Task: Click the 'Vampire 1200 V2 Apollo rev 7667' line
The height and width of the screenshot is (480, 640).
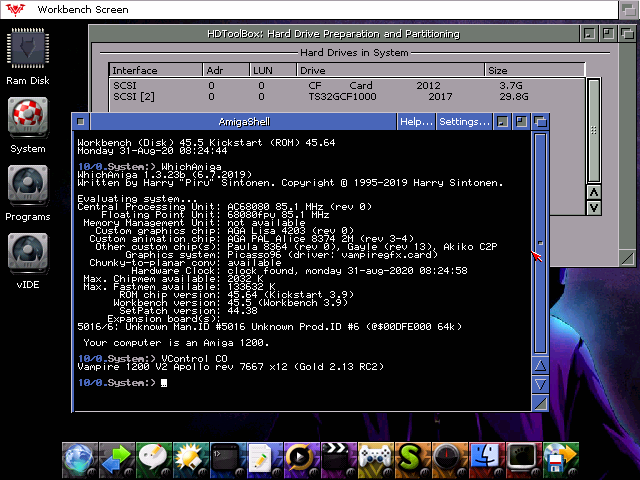Action: tap(231, 367)
